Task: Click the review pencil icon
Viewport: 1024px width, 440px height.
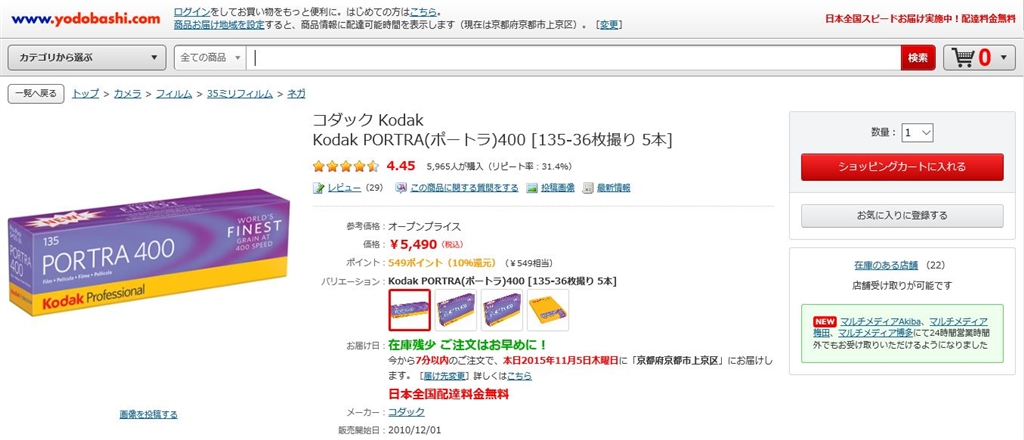Action: tap(319, 188)
